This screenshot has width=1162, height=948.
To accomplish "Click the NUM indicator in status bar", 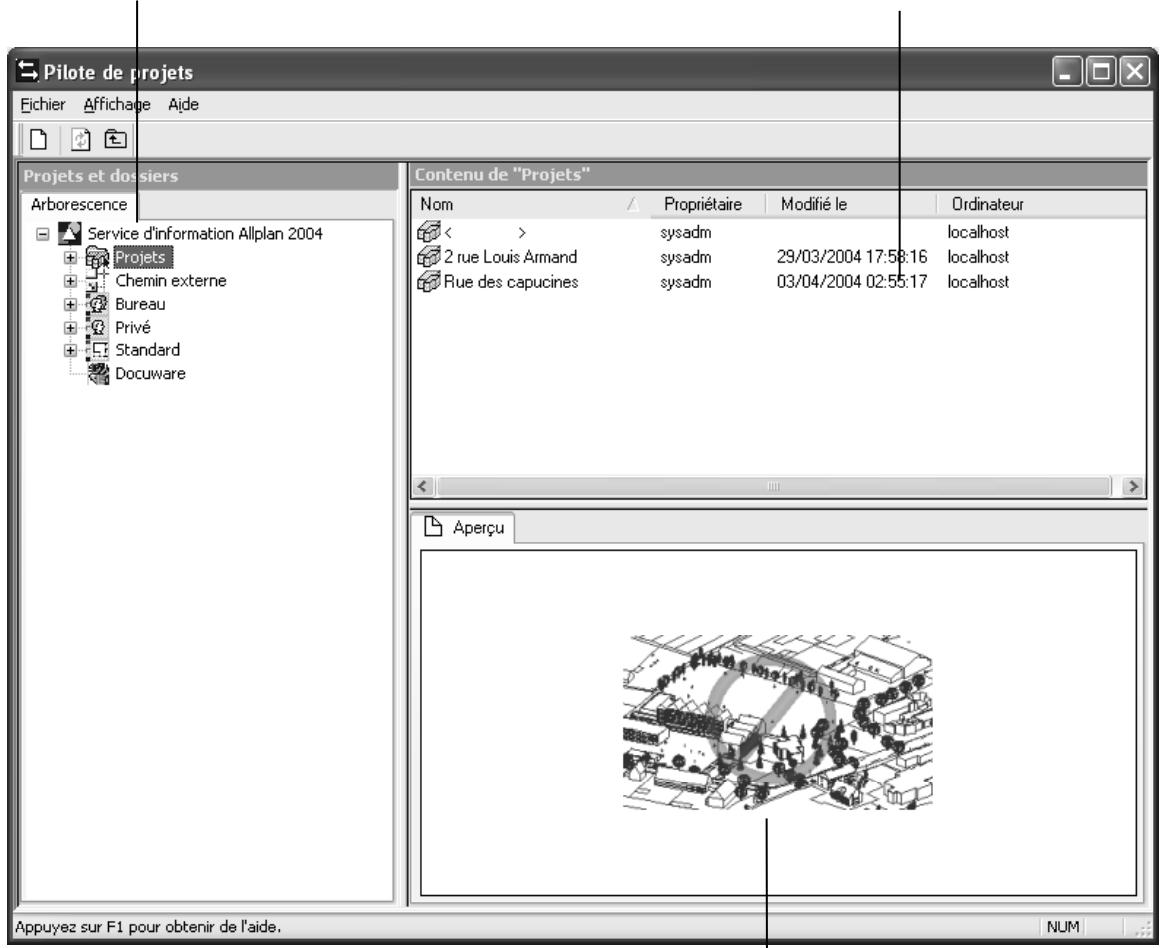I will tap(1063, 927).
